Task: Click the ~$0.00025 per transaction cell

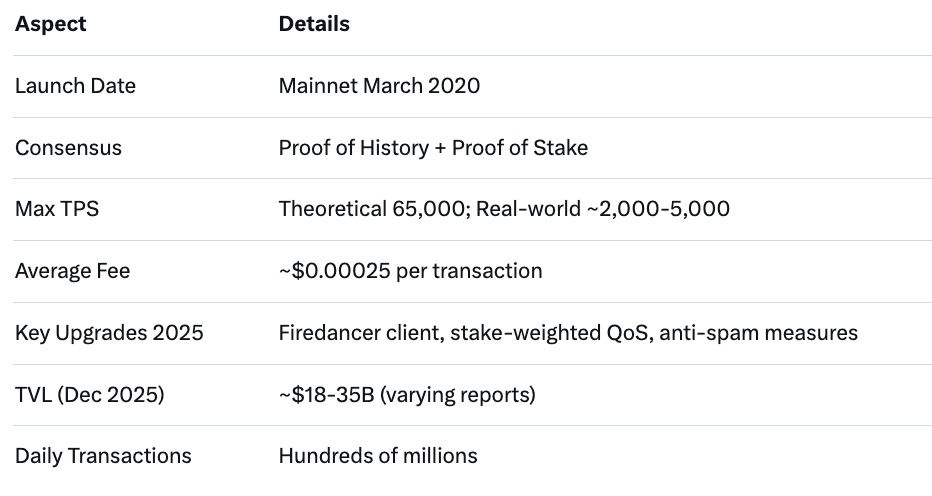Action: tap(410, 271)
